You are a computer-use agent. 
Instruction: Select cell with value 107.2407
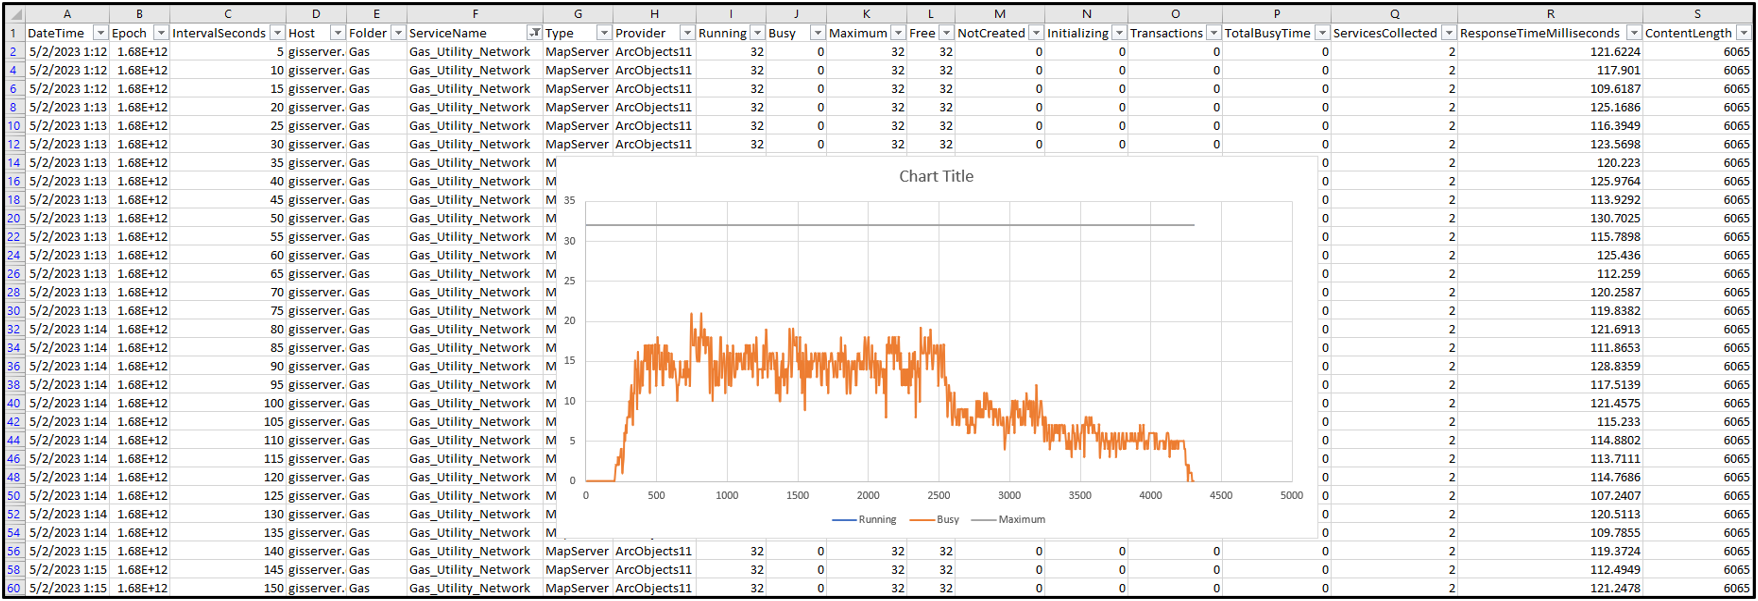point(1550,496)
